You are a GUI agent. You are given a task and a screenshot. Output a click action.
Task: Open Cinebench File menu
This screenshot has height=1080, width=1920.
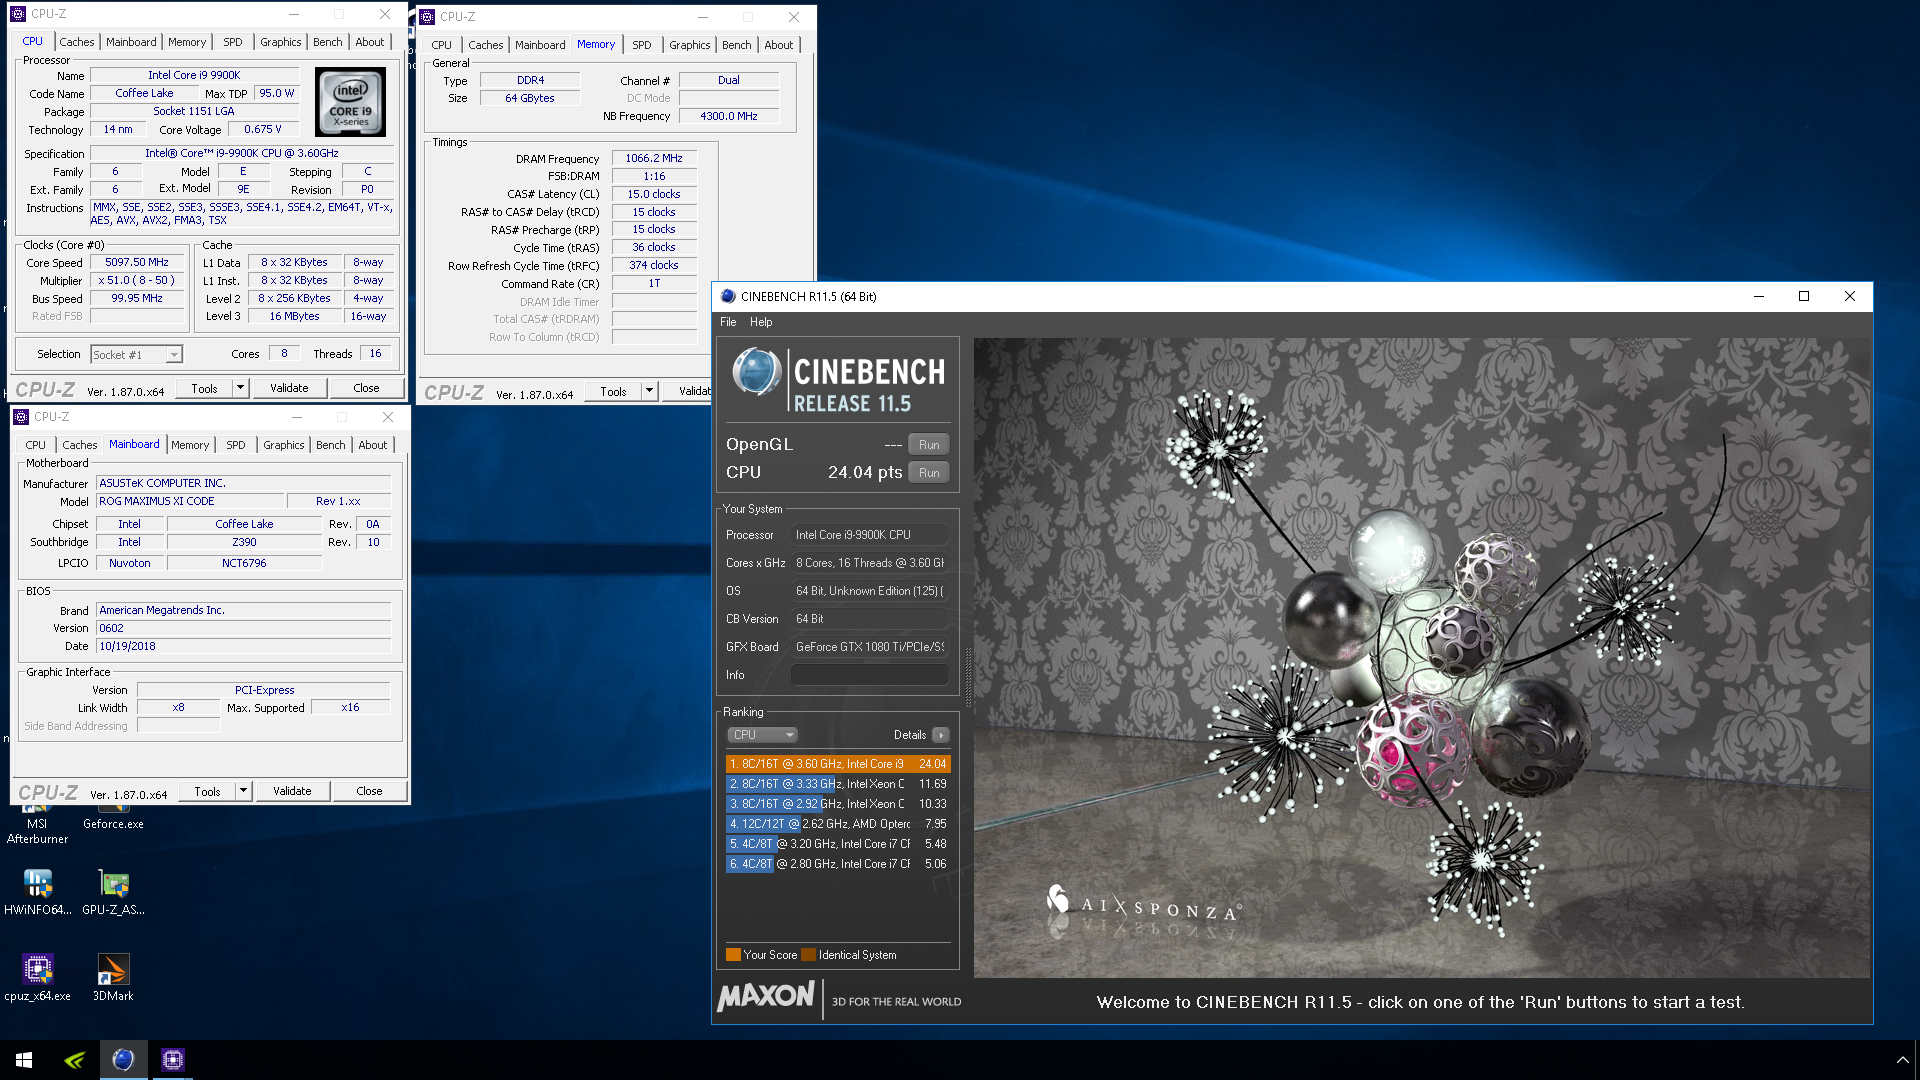[x=728, y=322]
